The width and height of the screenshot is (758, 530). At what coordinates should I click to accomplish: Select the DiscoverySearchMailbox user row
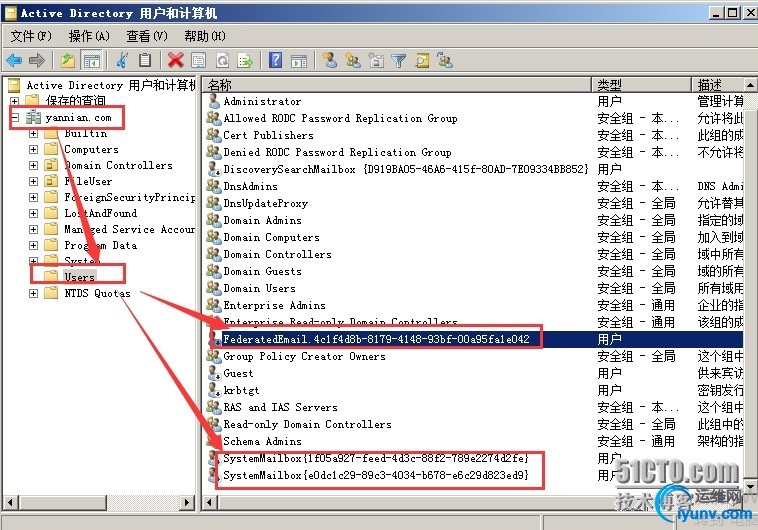406,169
